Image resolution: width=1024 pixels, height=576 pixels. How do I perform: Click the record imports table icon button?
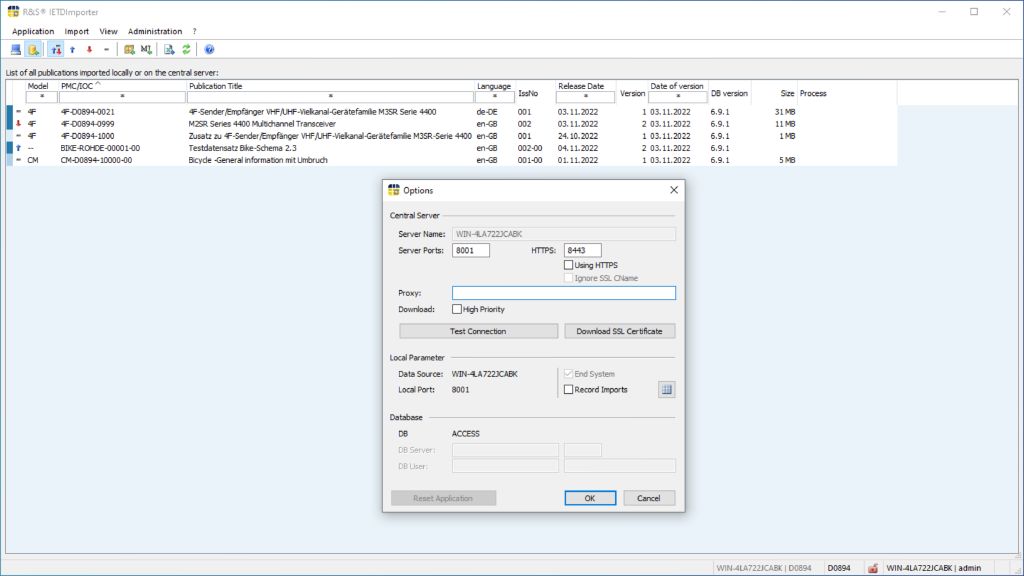(666, 390)
